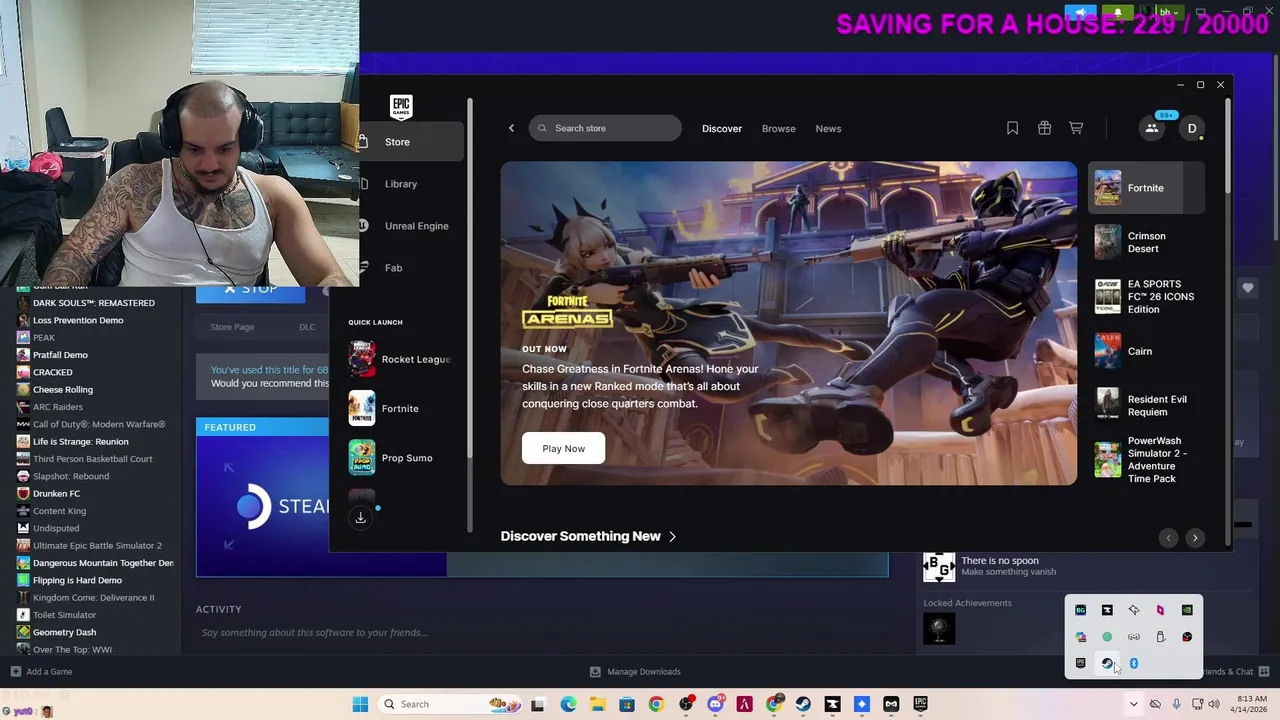Select Cairn in the featured list
1280x720 pixels.
pos(1146,351)
